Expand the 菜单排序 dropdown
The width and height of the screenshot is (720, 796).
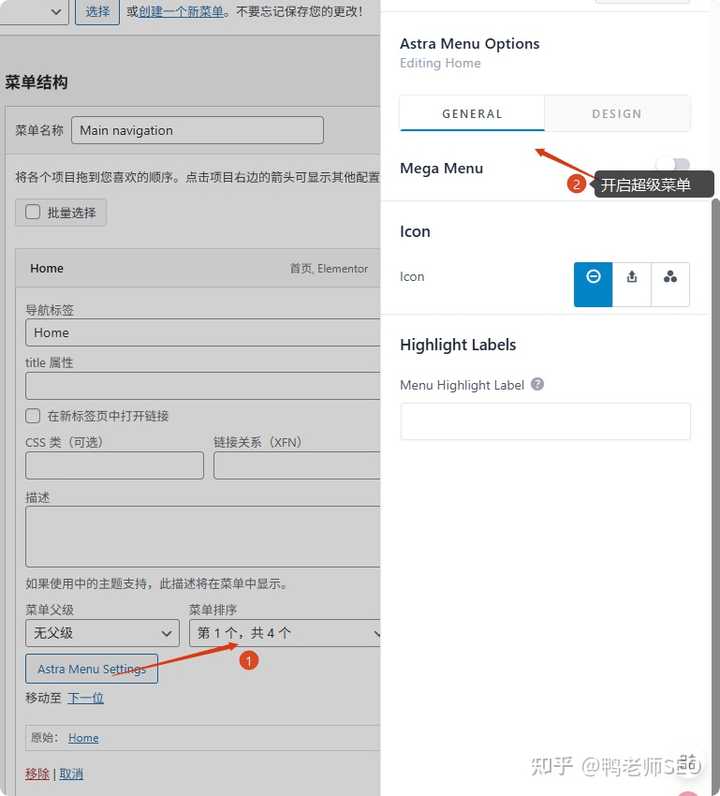pyautogui.click(x=287, y=633)
